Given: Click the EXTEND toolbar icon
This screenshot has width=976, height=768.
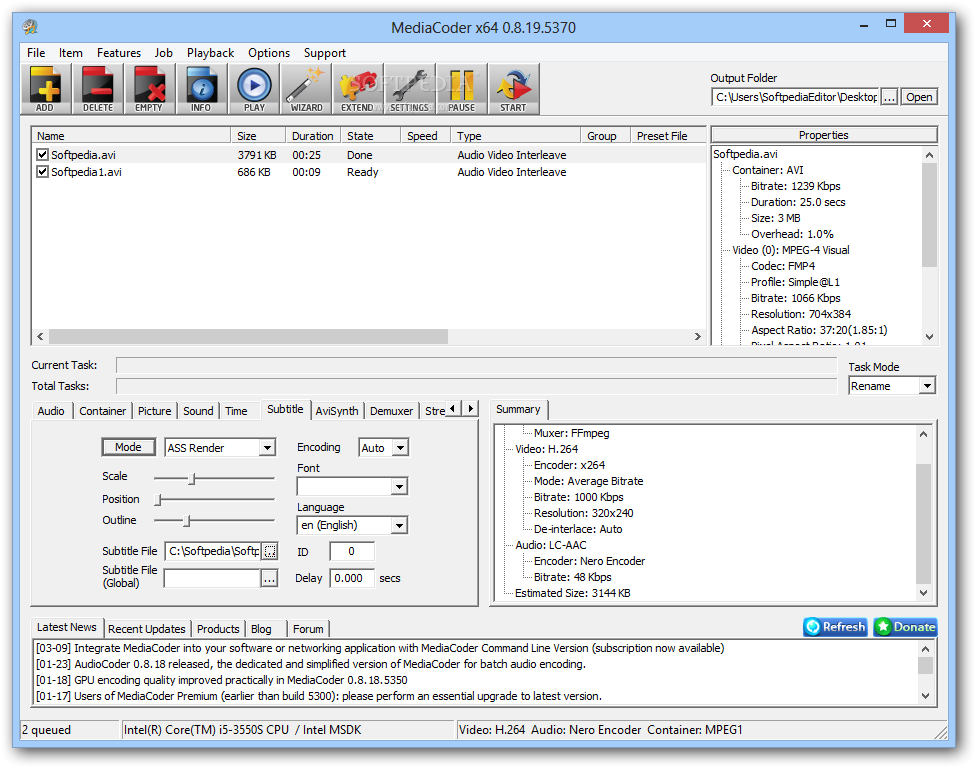Looking at the screenshot, I should pyautogui.click(x=358, y=89).
